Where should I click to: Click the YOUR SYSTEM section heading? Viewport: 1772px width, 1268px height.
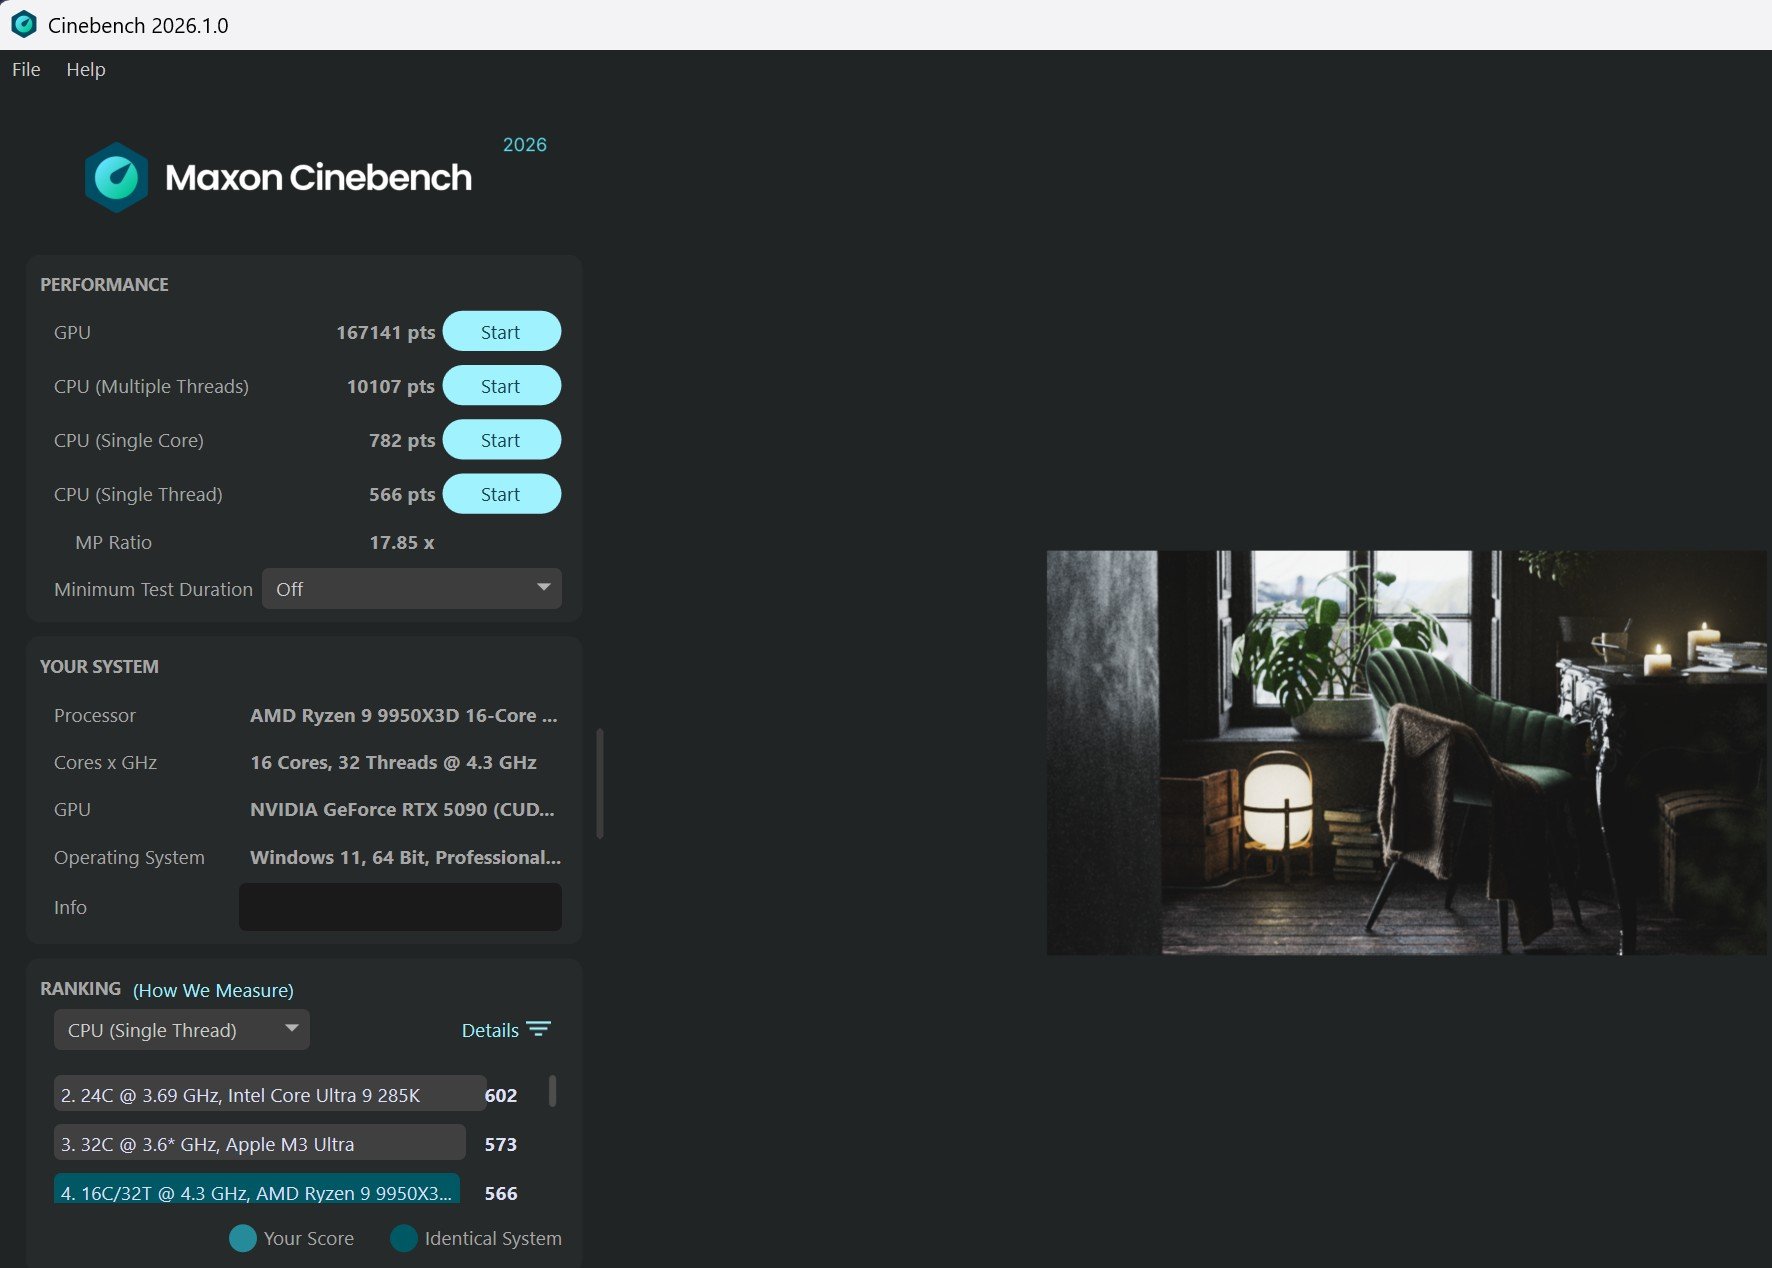click(x=99, y=666)
